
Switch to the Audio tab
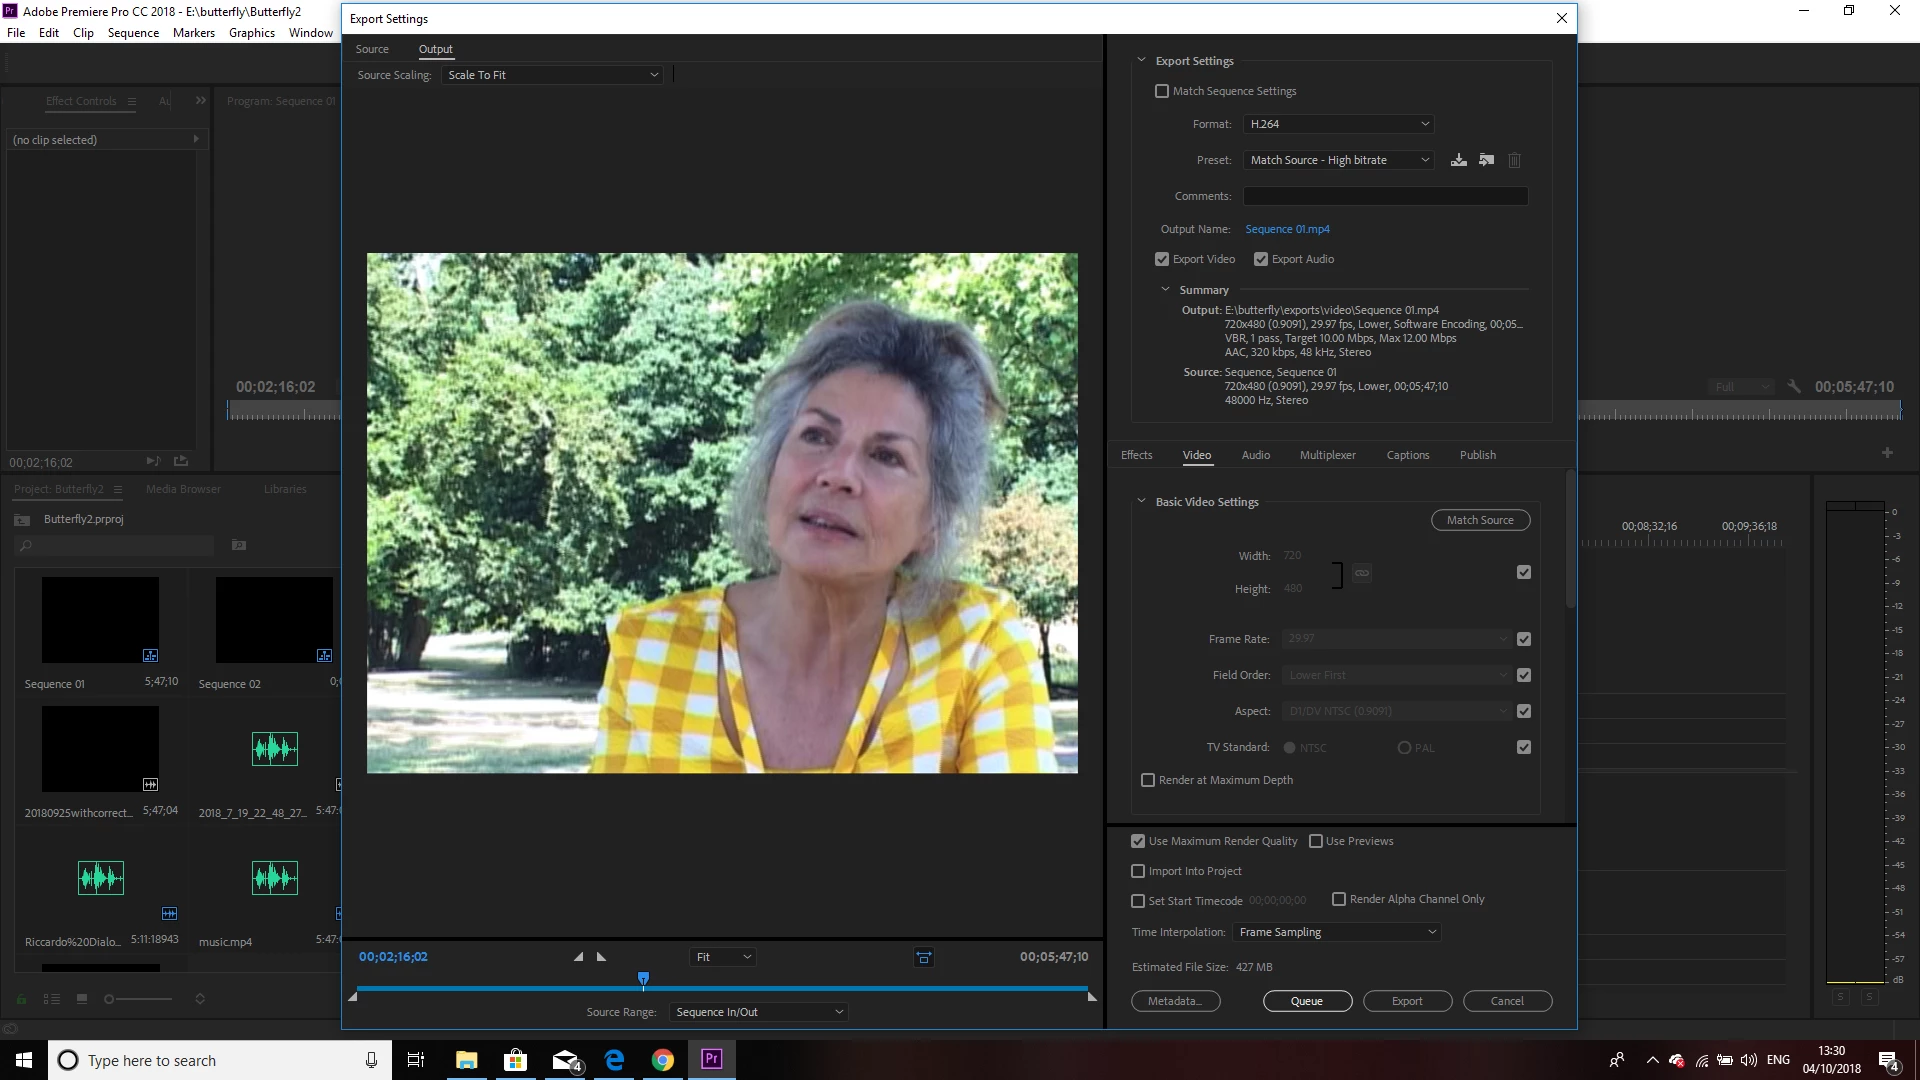1255,455
